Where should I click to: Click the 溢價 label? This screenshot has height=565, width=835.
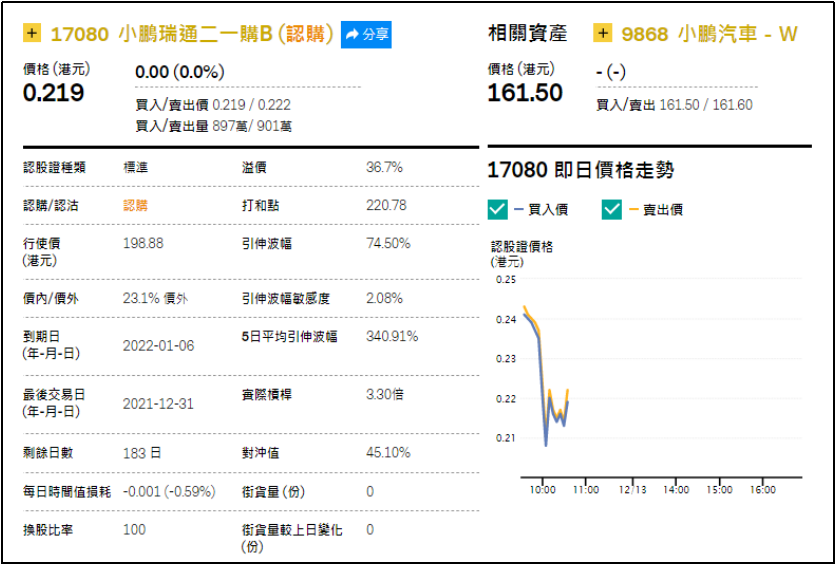pos(254,168)
